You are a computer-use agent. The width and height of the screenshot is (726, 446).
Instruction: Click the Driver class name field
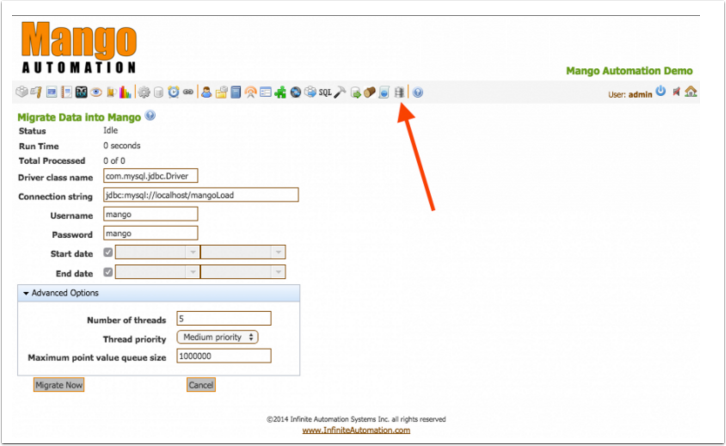tap(150, 176)
